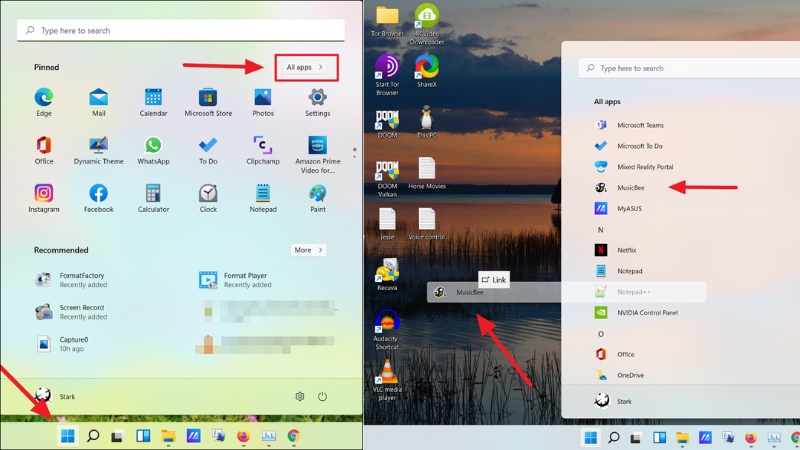Click the All apps button beside Pinned
Screen dimensions: 800x450
(305, 67)
